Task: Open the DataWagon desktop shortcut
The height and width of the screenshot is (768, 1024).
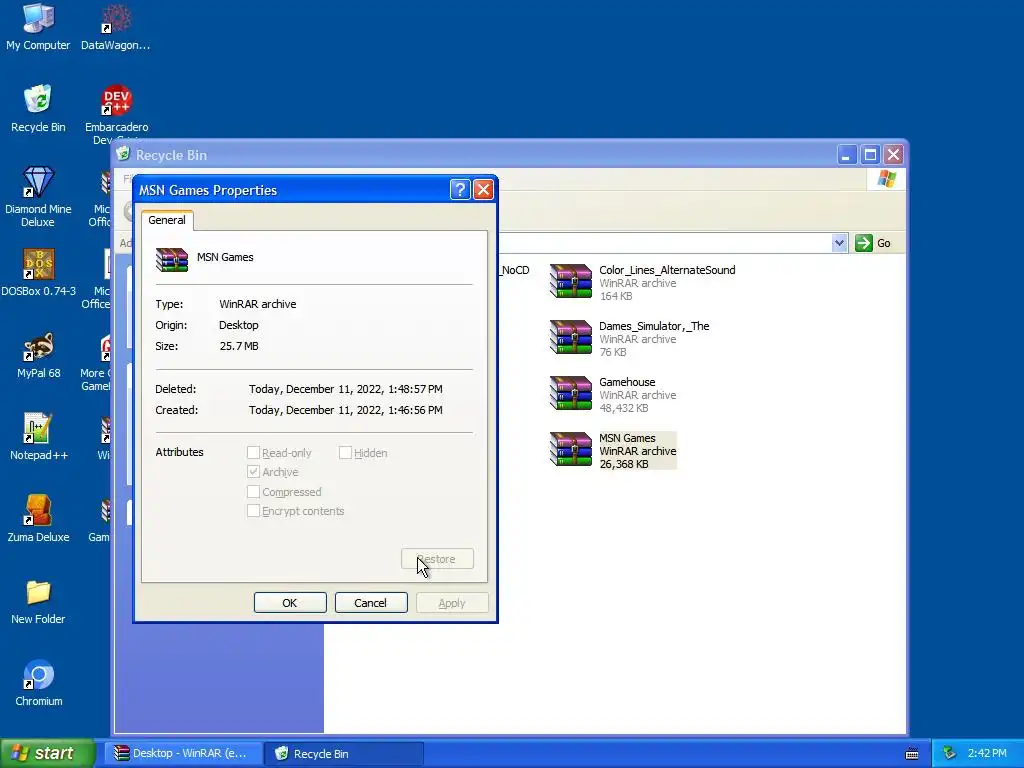Action: (x=116, y=27)
